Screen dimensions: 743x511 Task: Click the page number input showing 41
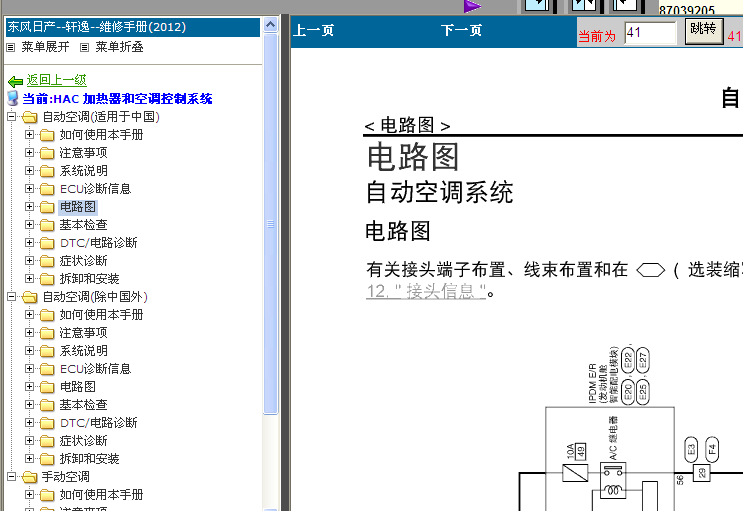pyautogui.click(x=650, y=33)
